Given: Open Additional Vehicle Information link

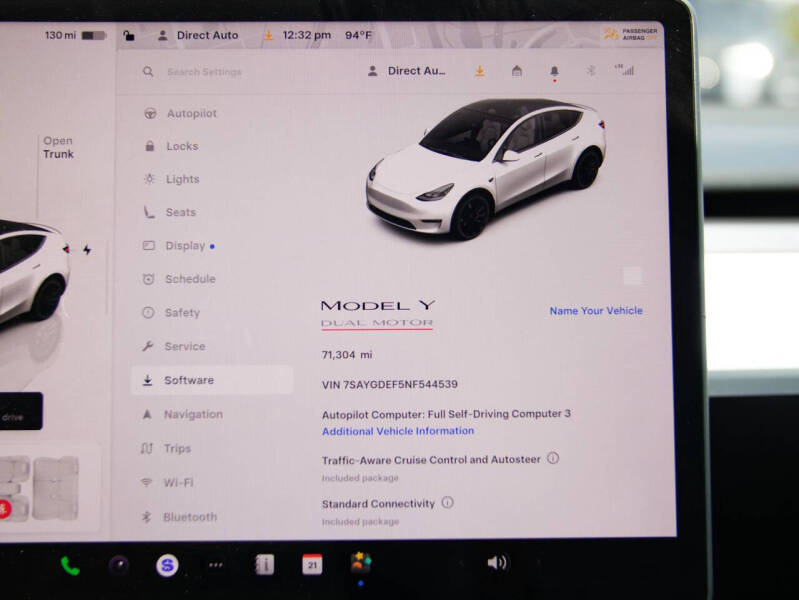Looking at the screenshot, I should point(398,431).
